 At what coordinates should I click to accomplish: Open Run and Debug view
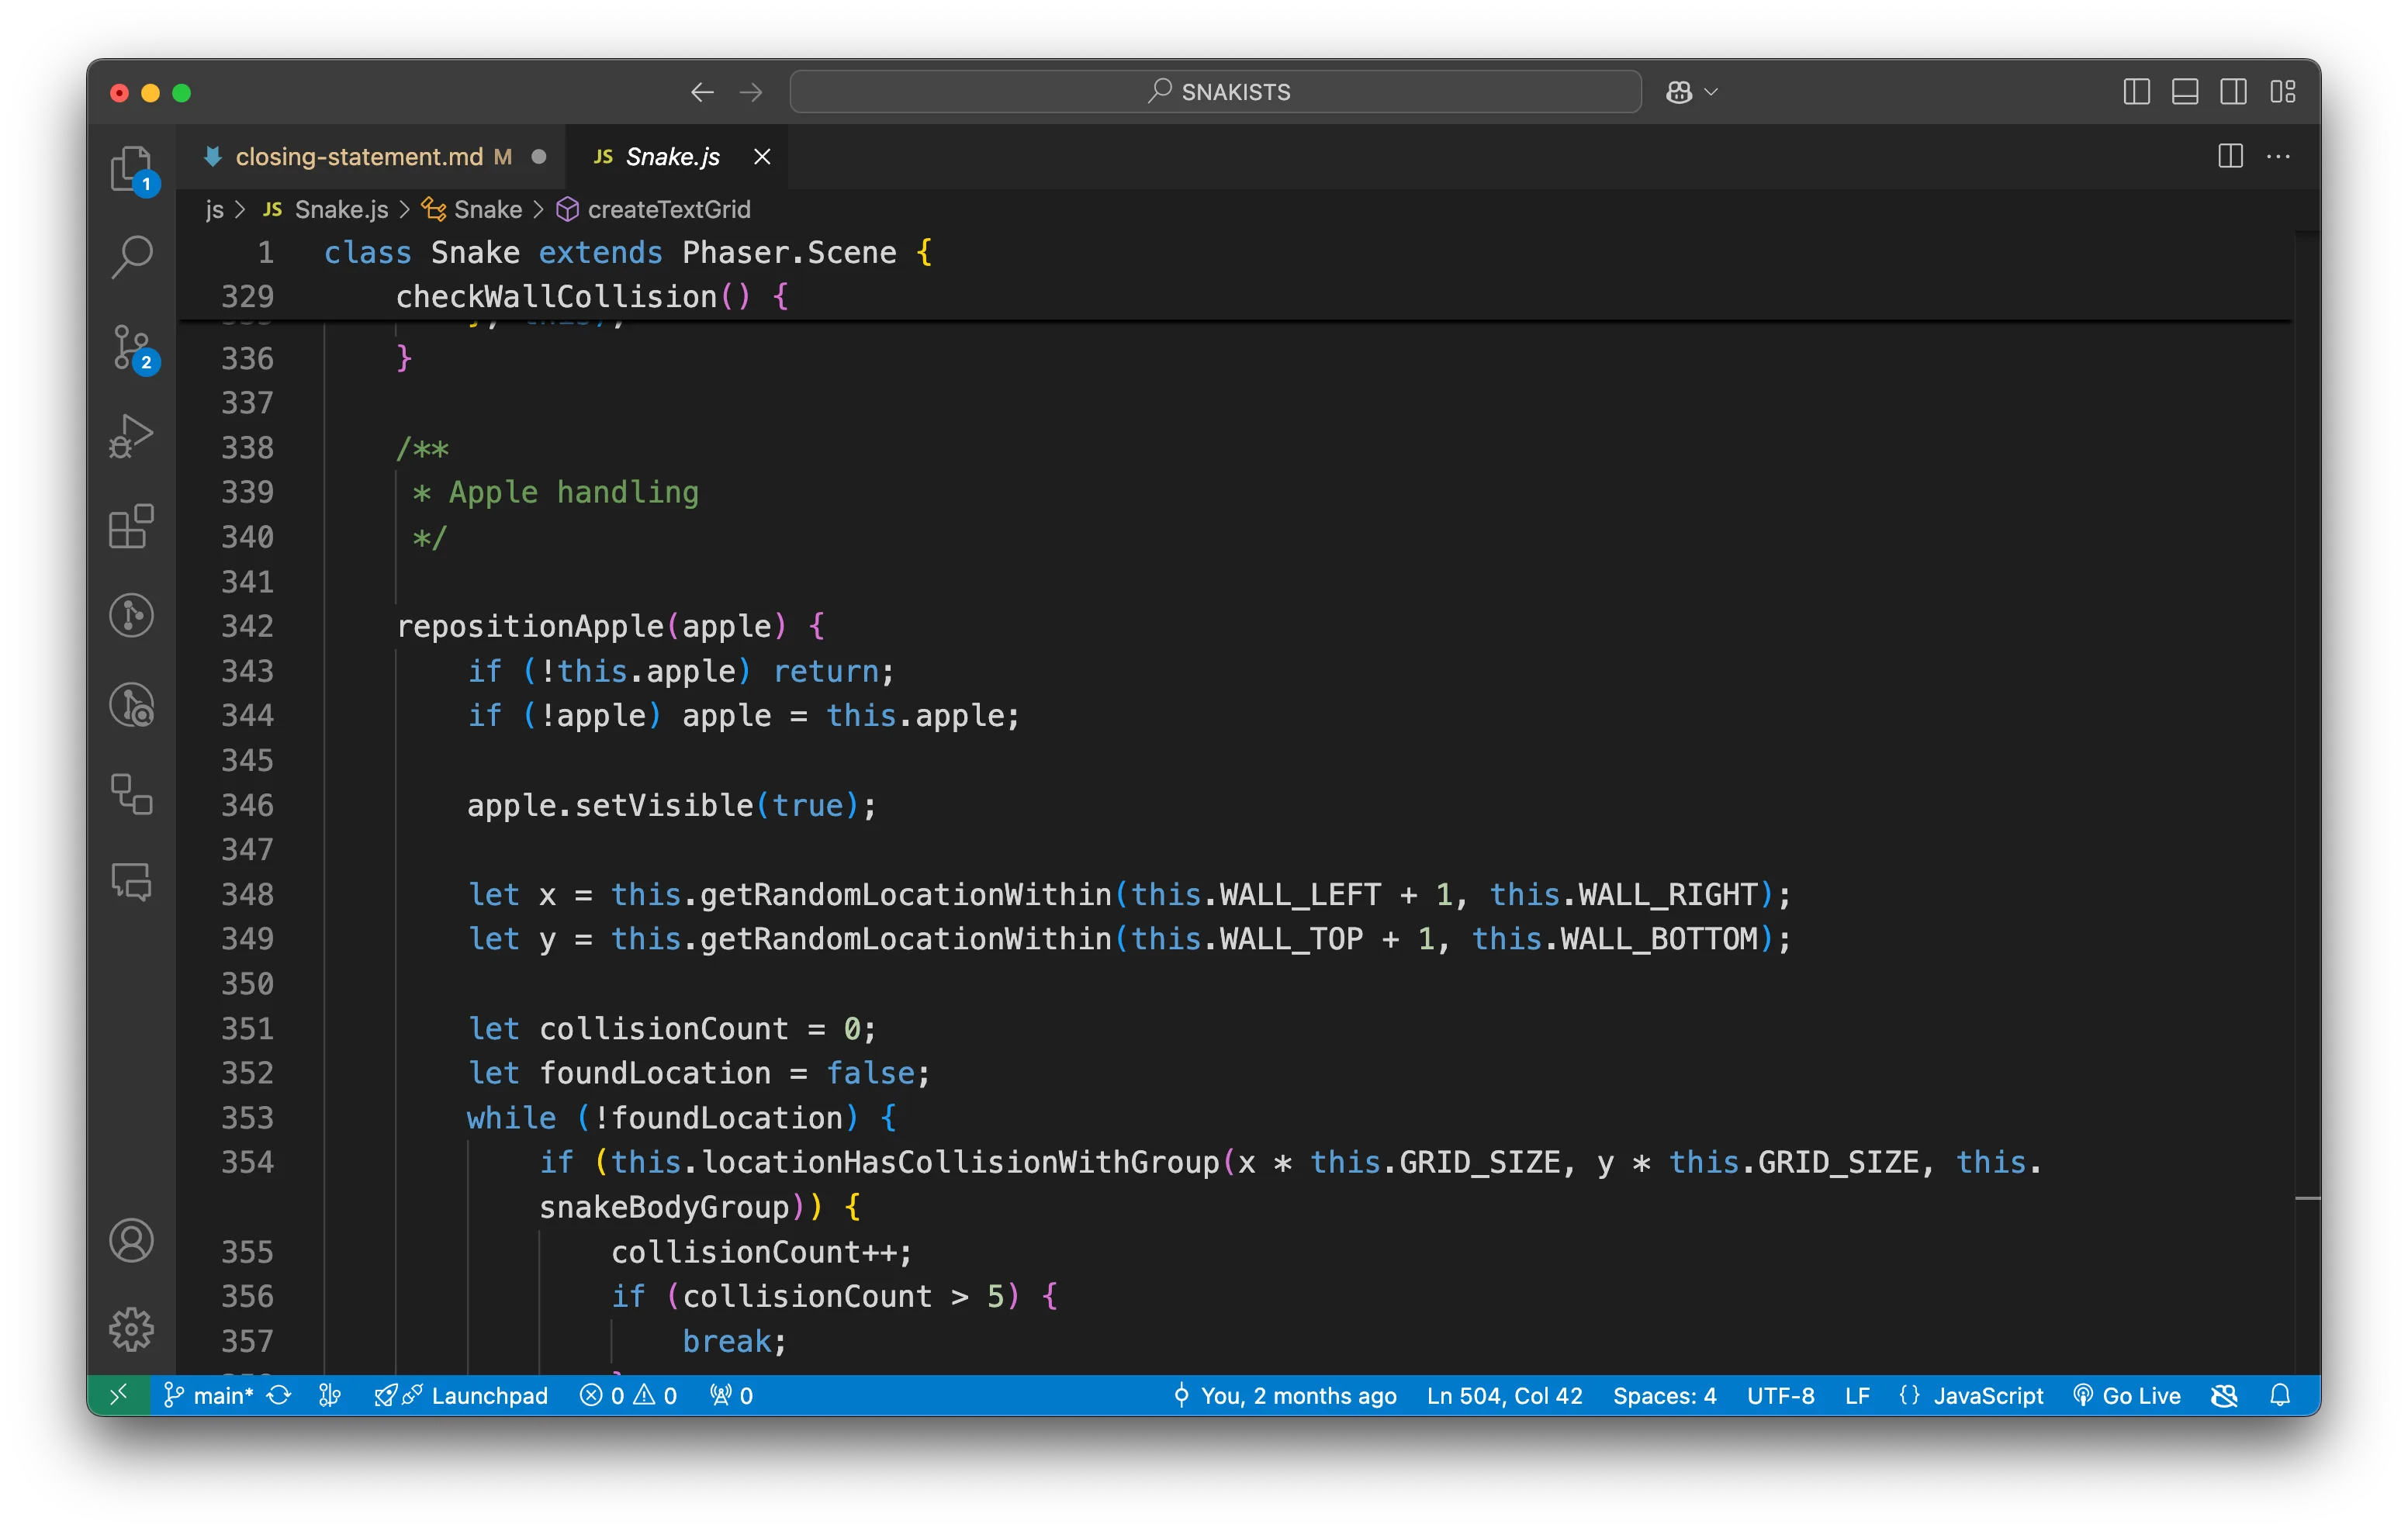pyautogui.click(x=131, y=436)
